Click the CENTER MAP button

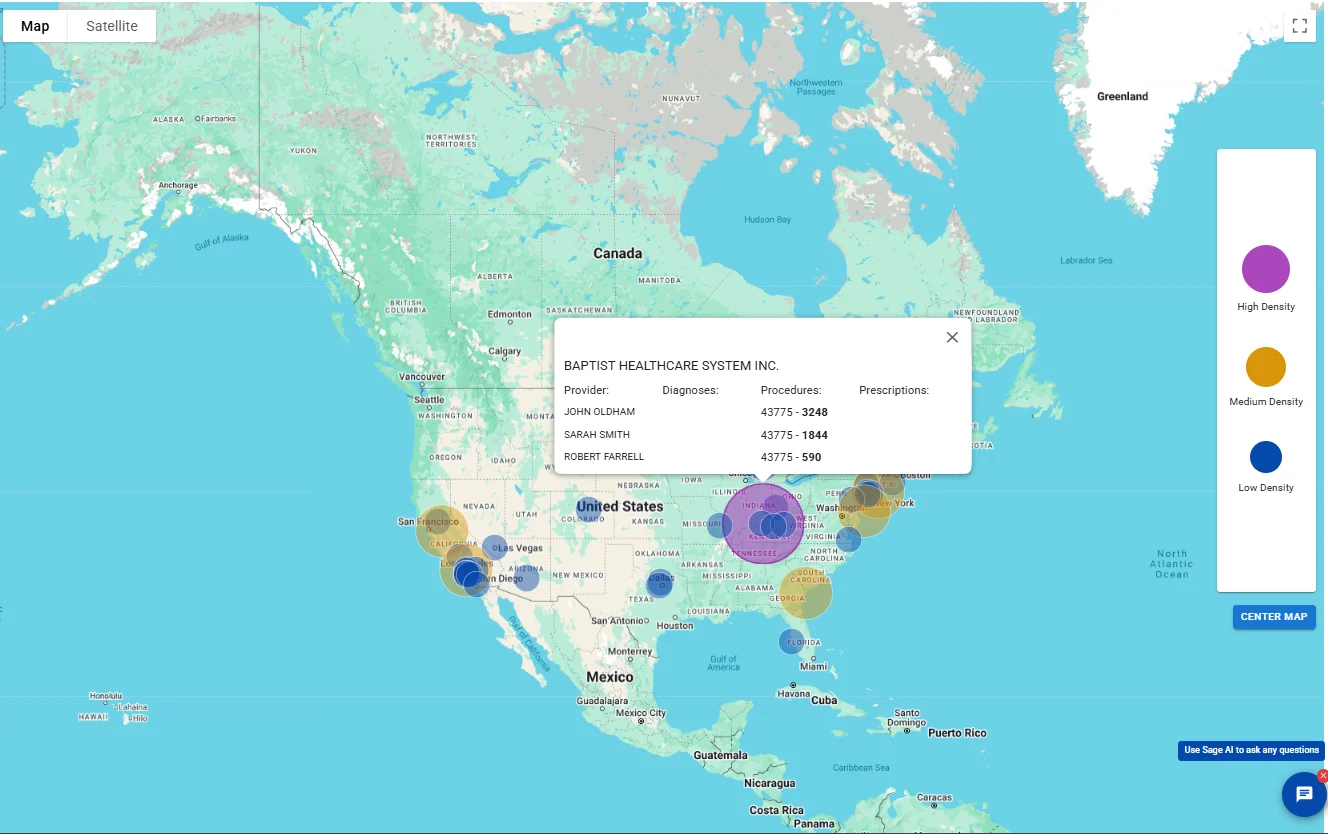tap(1274, 617)
